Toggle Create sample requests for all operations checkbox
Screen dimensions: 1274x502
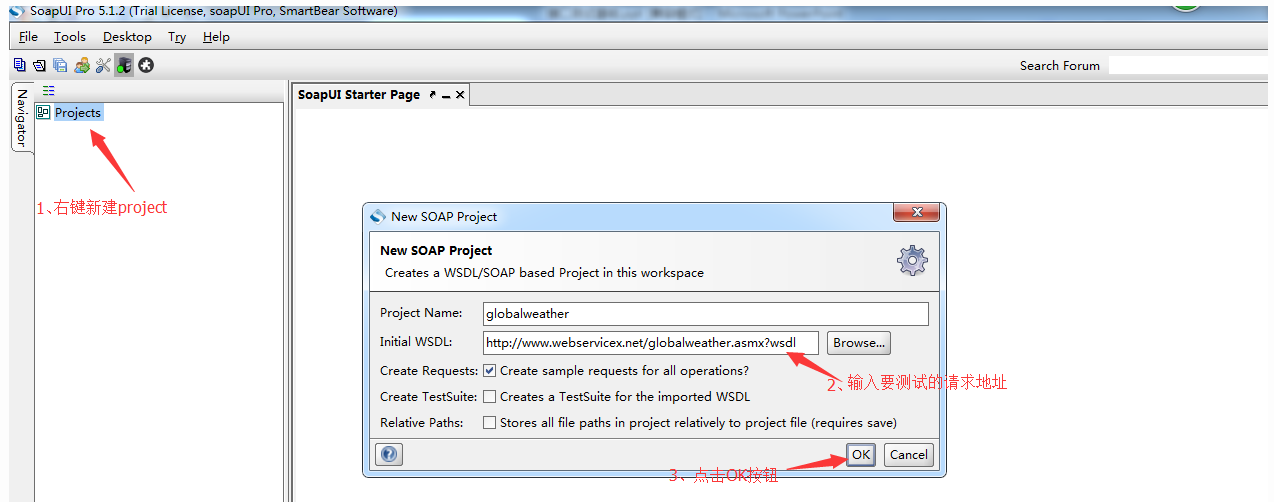pyautogui.click(x=490, y=370)
